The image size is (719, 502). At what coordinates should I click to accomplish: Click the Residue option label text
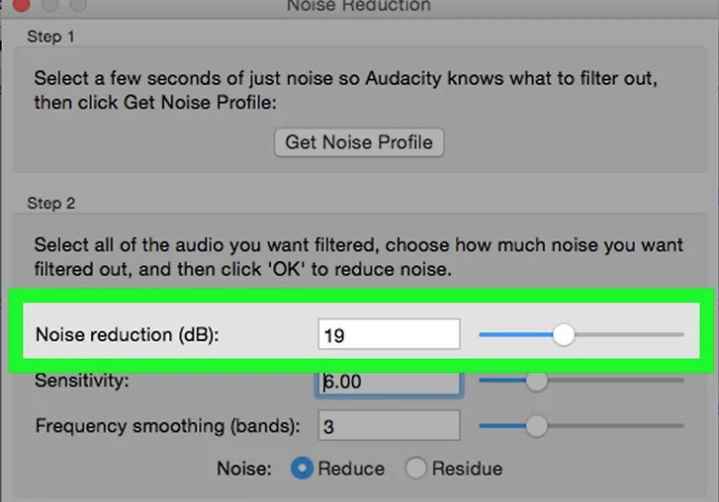467,469
